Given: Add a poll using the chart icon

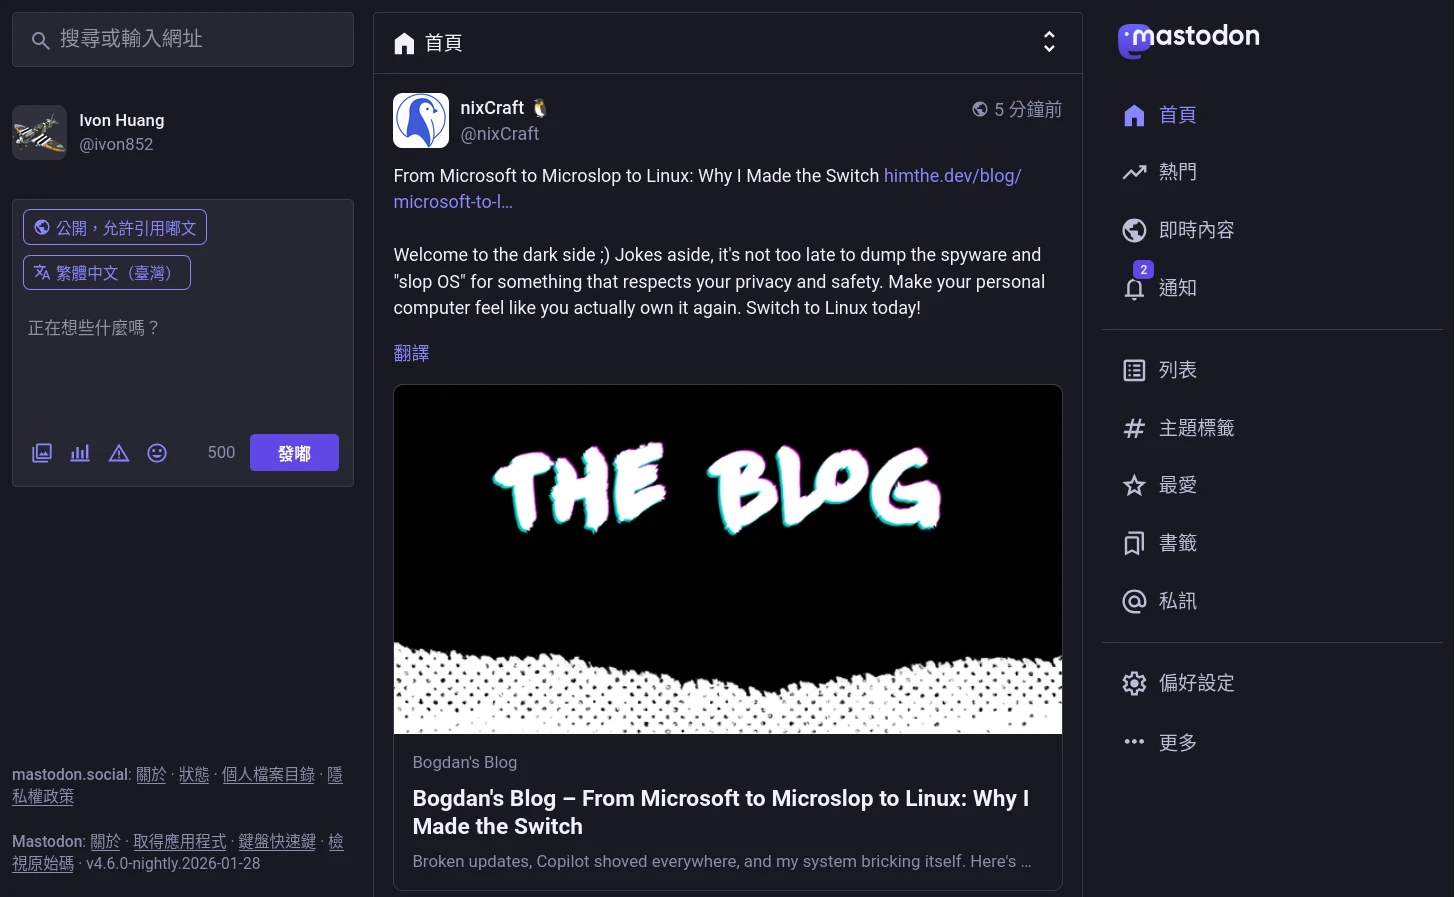Looking at the screenshot, I should click(80, 453).
